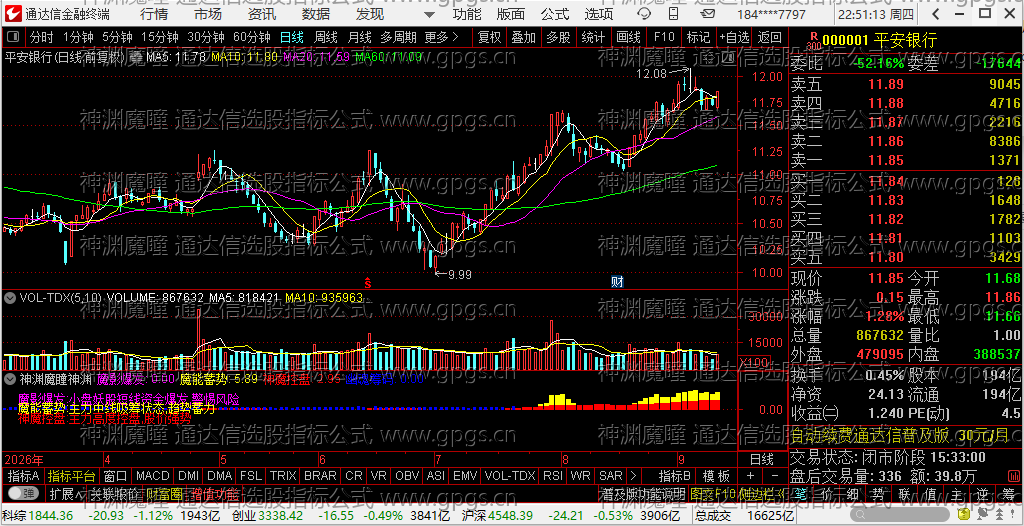The image size is (1024, 526).
Task: Open the 指标B tab
Action: click(675, 475)
